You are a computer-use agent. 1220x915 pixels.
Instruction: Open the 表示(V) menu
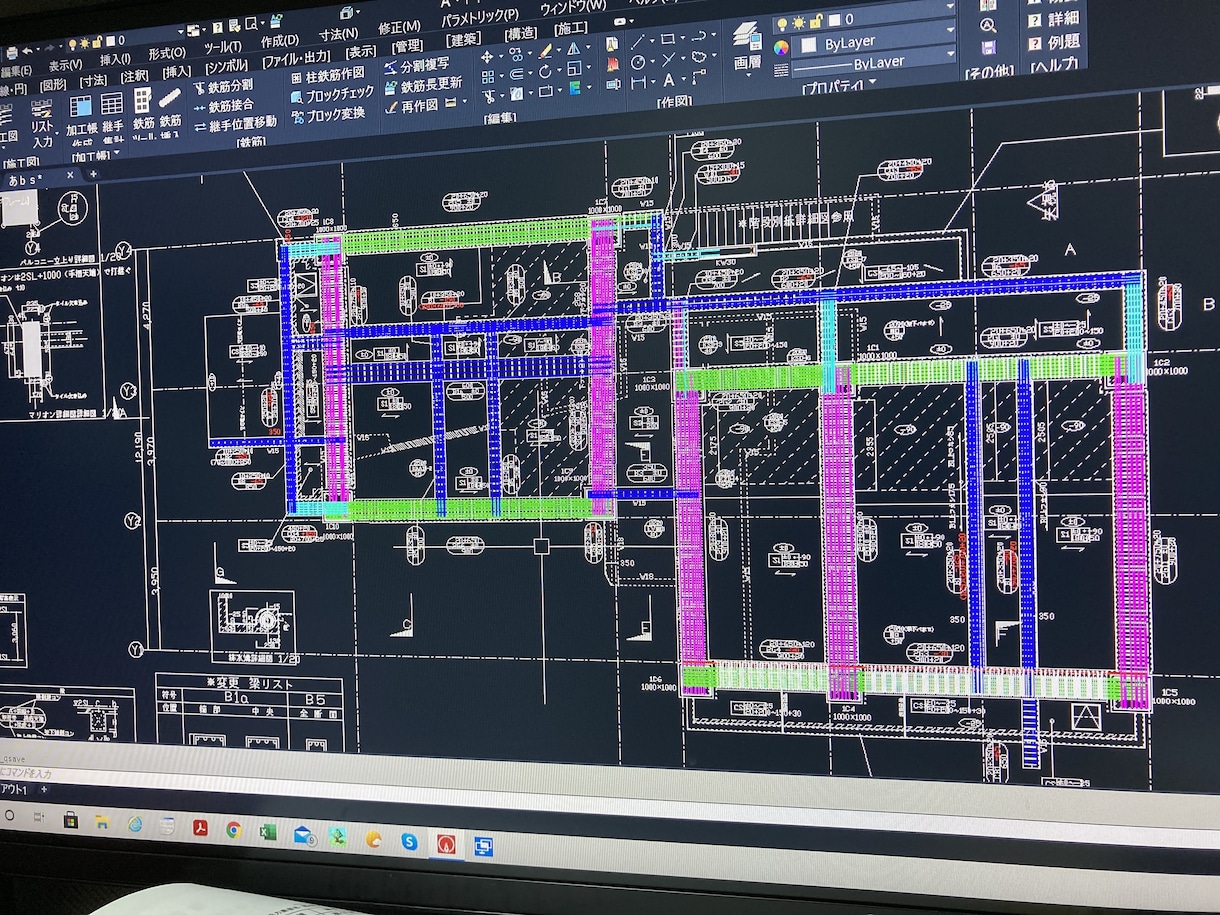click(65, 64)
